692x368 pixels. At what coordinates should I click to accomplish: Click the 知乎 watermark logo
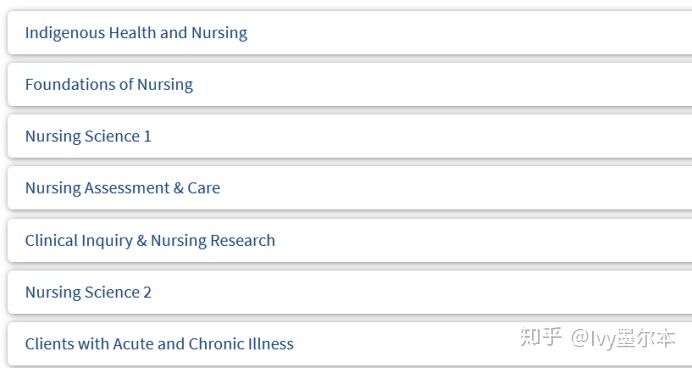[x=541, y=337]
